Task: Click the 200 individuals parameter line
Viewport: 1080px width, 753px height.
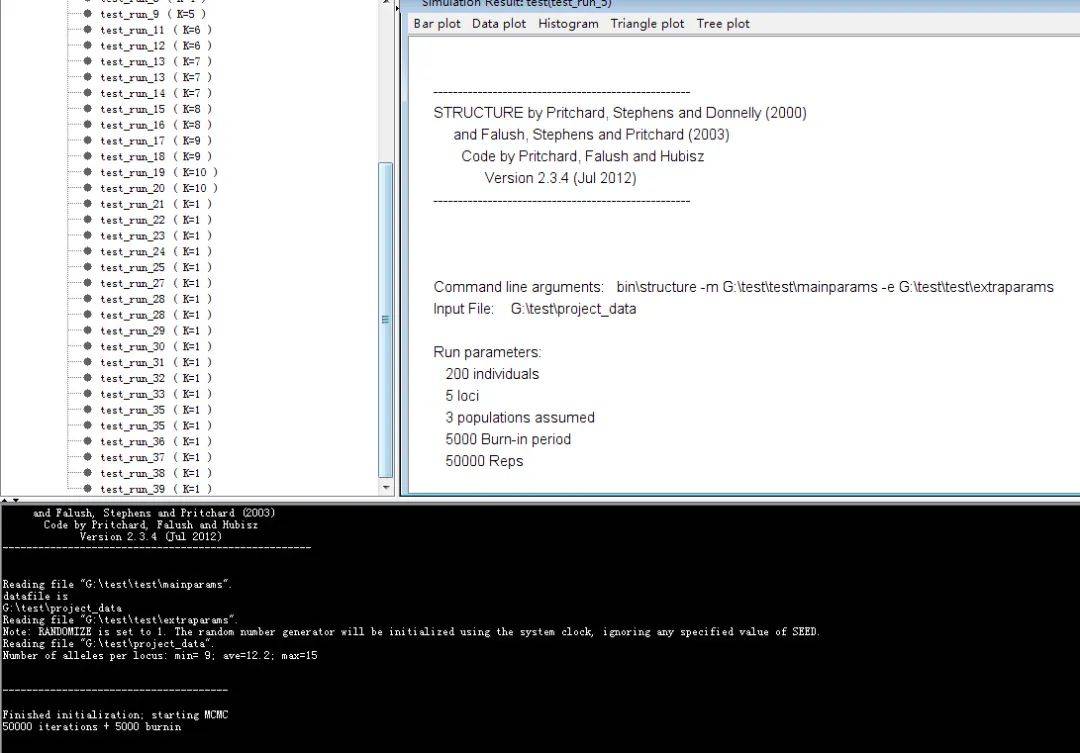Action: pos(492,374)
